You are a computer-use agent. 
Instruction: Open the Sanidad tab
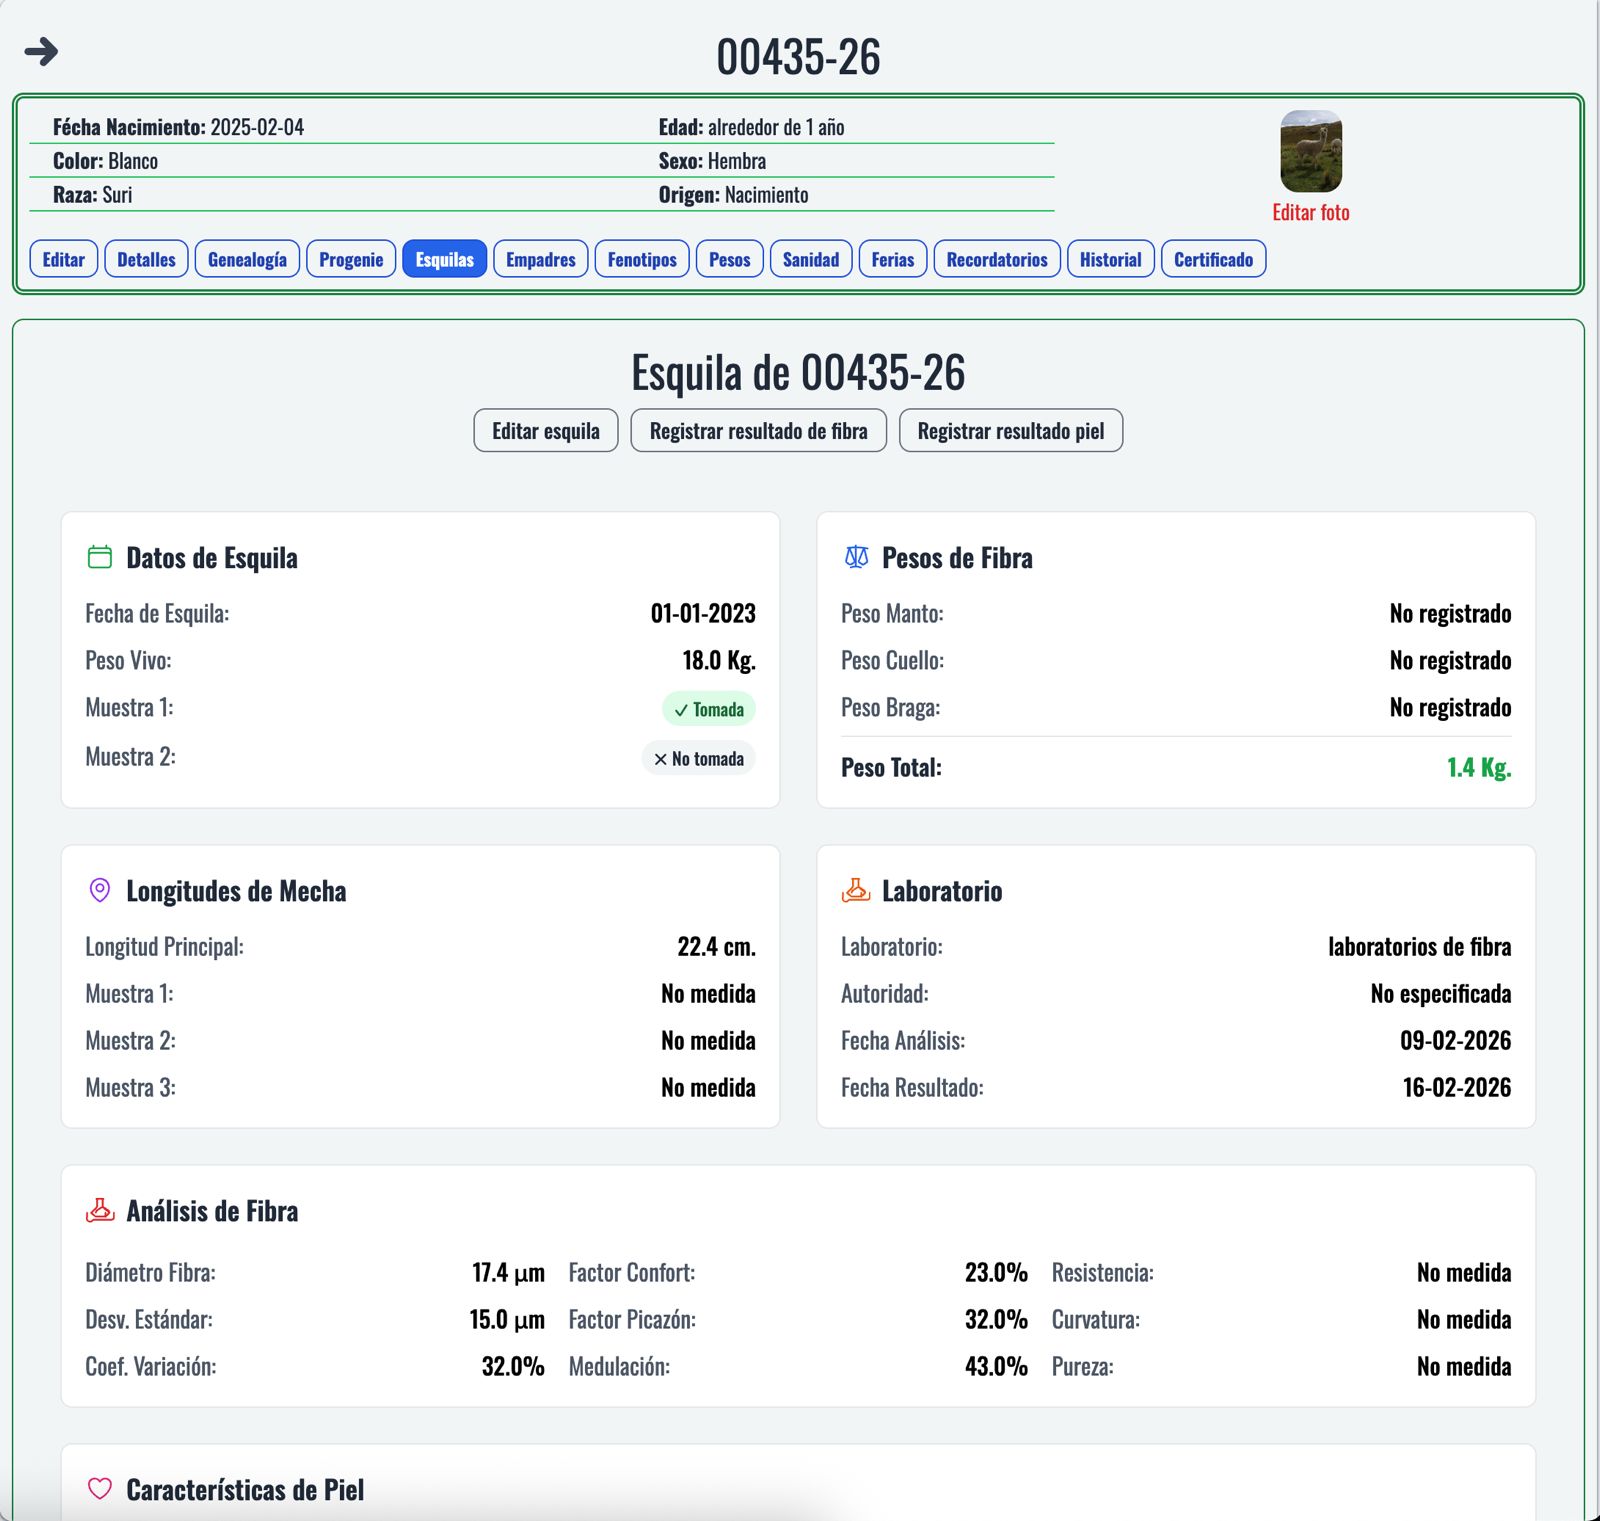[810, 259]
